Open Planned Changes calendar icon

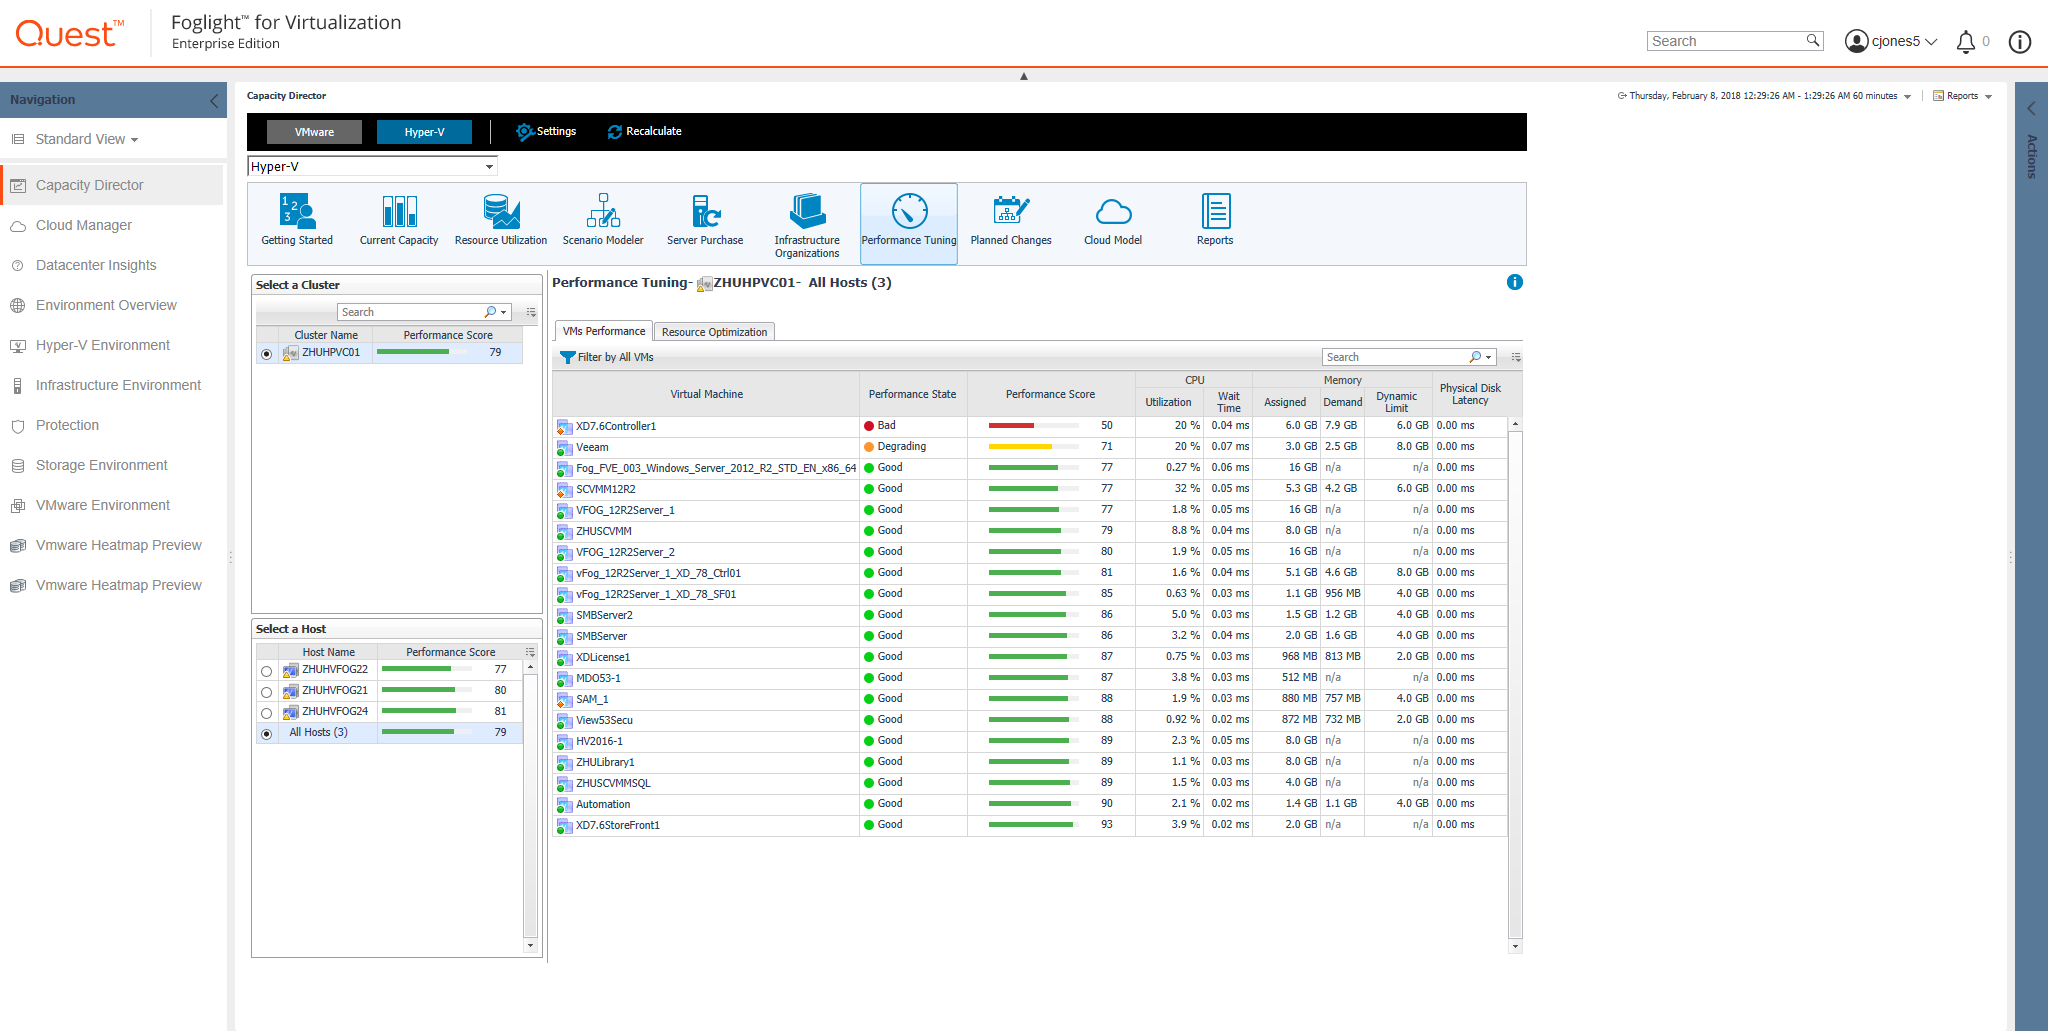[x=1010, y=212]
